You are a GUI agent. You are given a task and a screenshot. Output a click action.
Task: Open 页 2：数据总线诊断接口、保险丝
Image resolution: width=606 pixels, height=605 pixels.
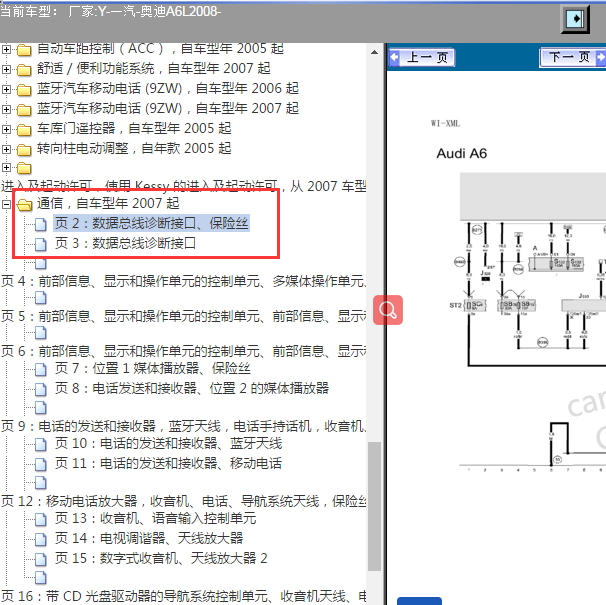tap(151, 223)
